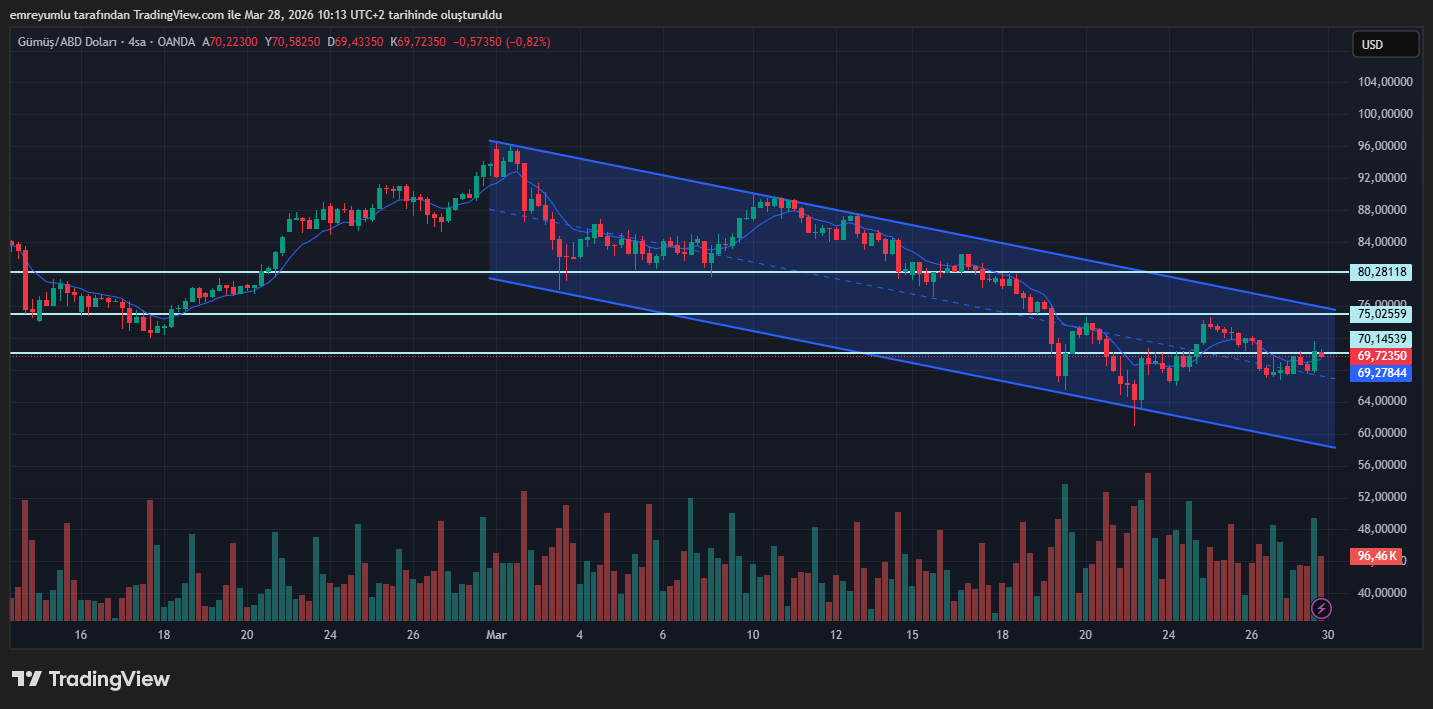This screenshot has height=709, width=1433.
Task: Click the purple lightning bolt icon
Action: (x=1321, y=607)
